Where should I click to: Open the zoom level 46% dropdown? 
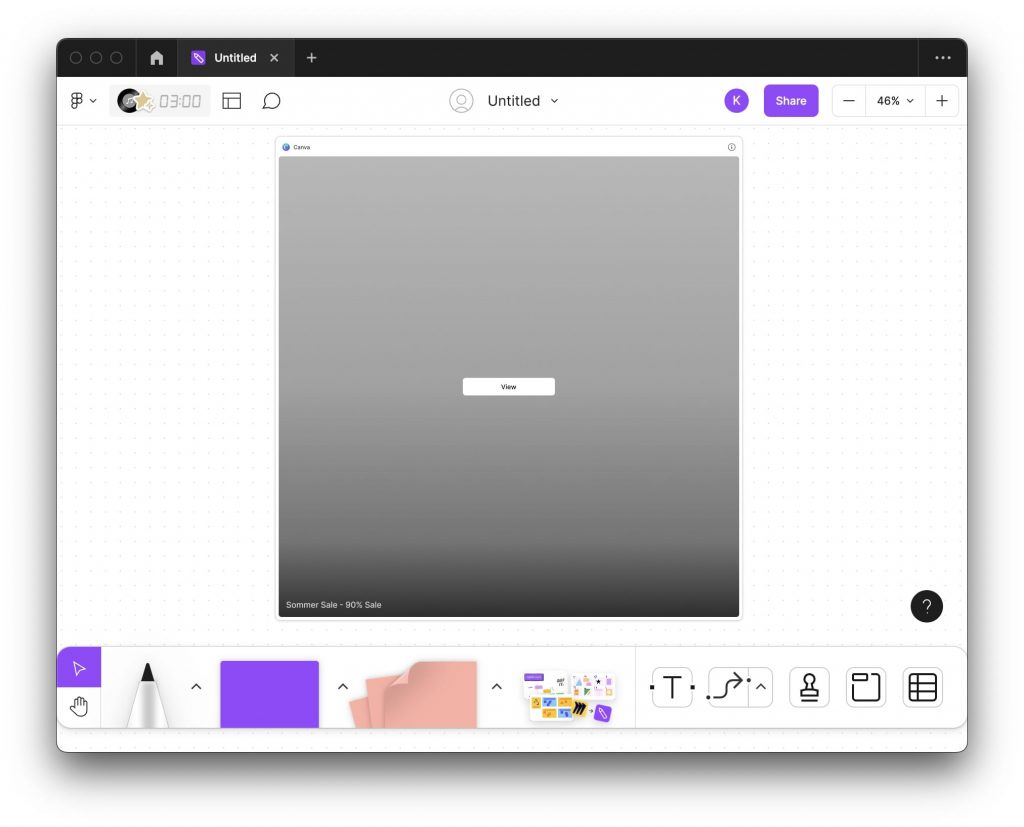(x=891, y=100)
